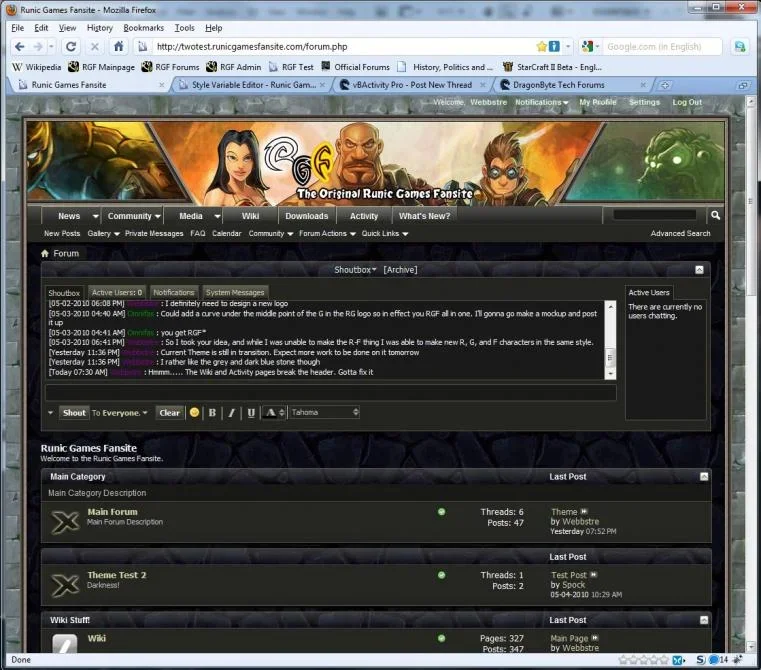This screenshot has width=761, height=670.
Task: Click the Forum breadcrumb home icon
Action: pyautogui.click(x=45, y=253)
